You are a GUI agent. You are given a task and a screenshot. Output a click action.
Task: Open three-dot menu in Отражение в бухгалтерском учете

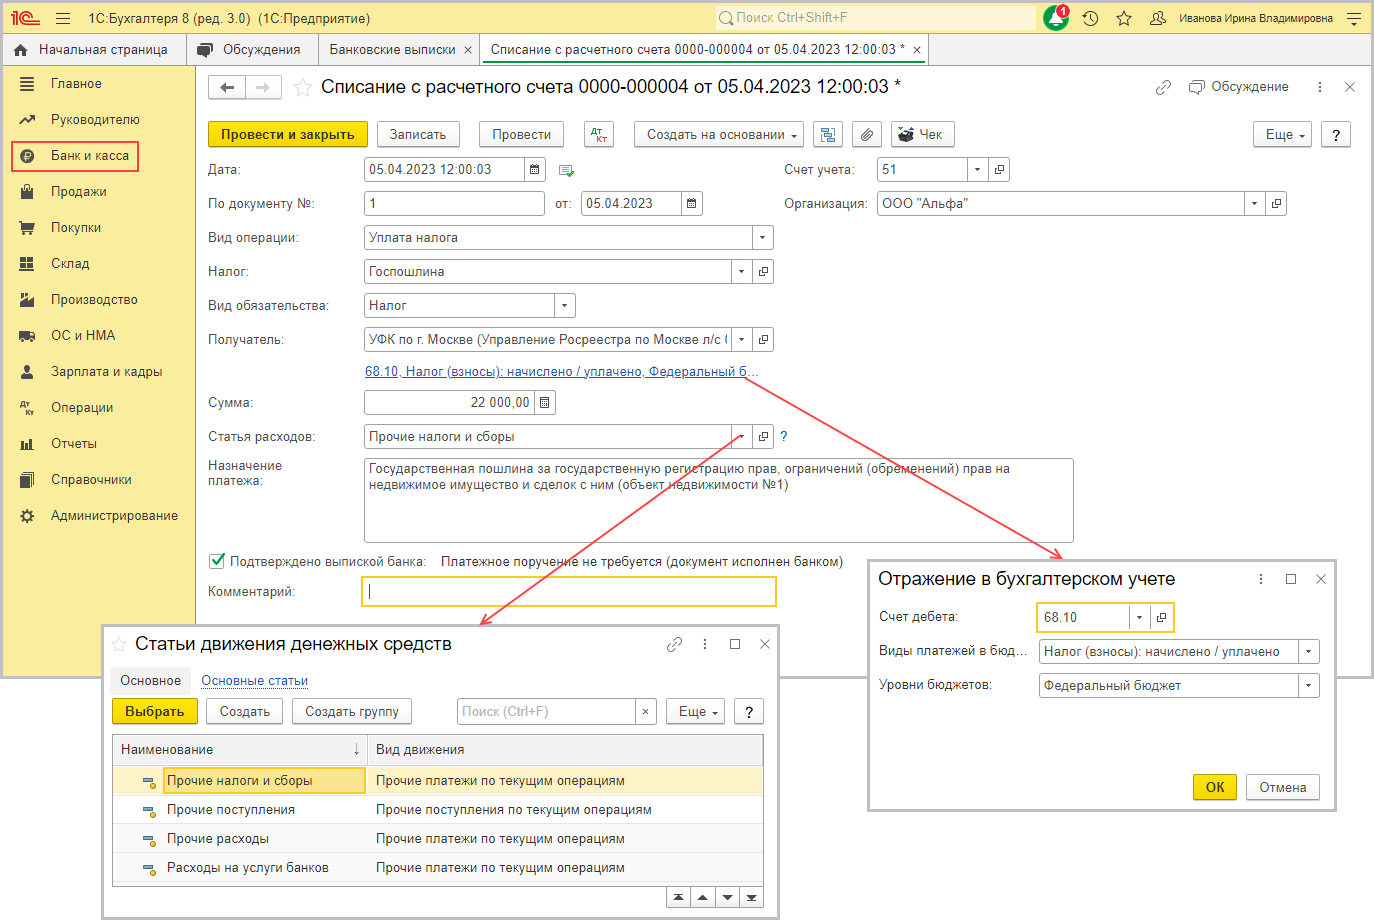point(1261,579)
